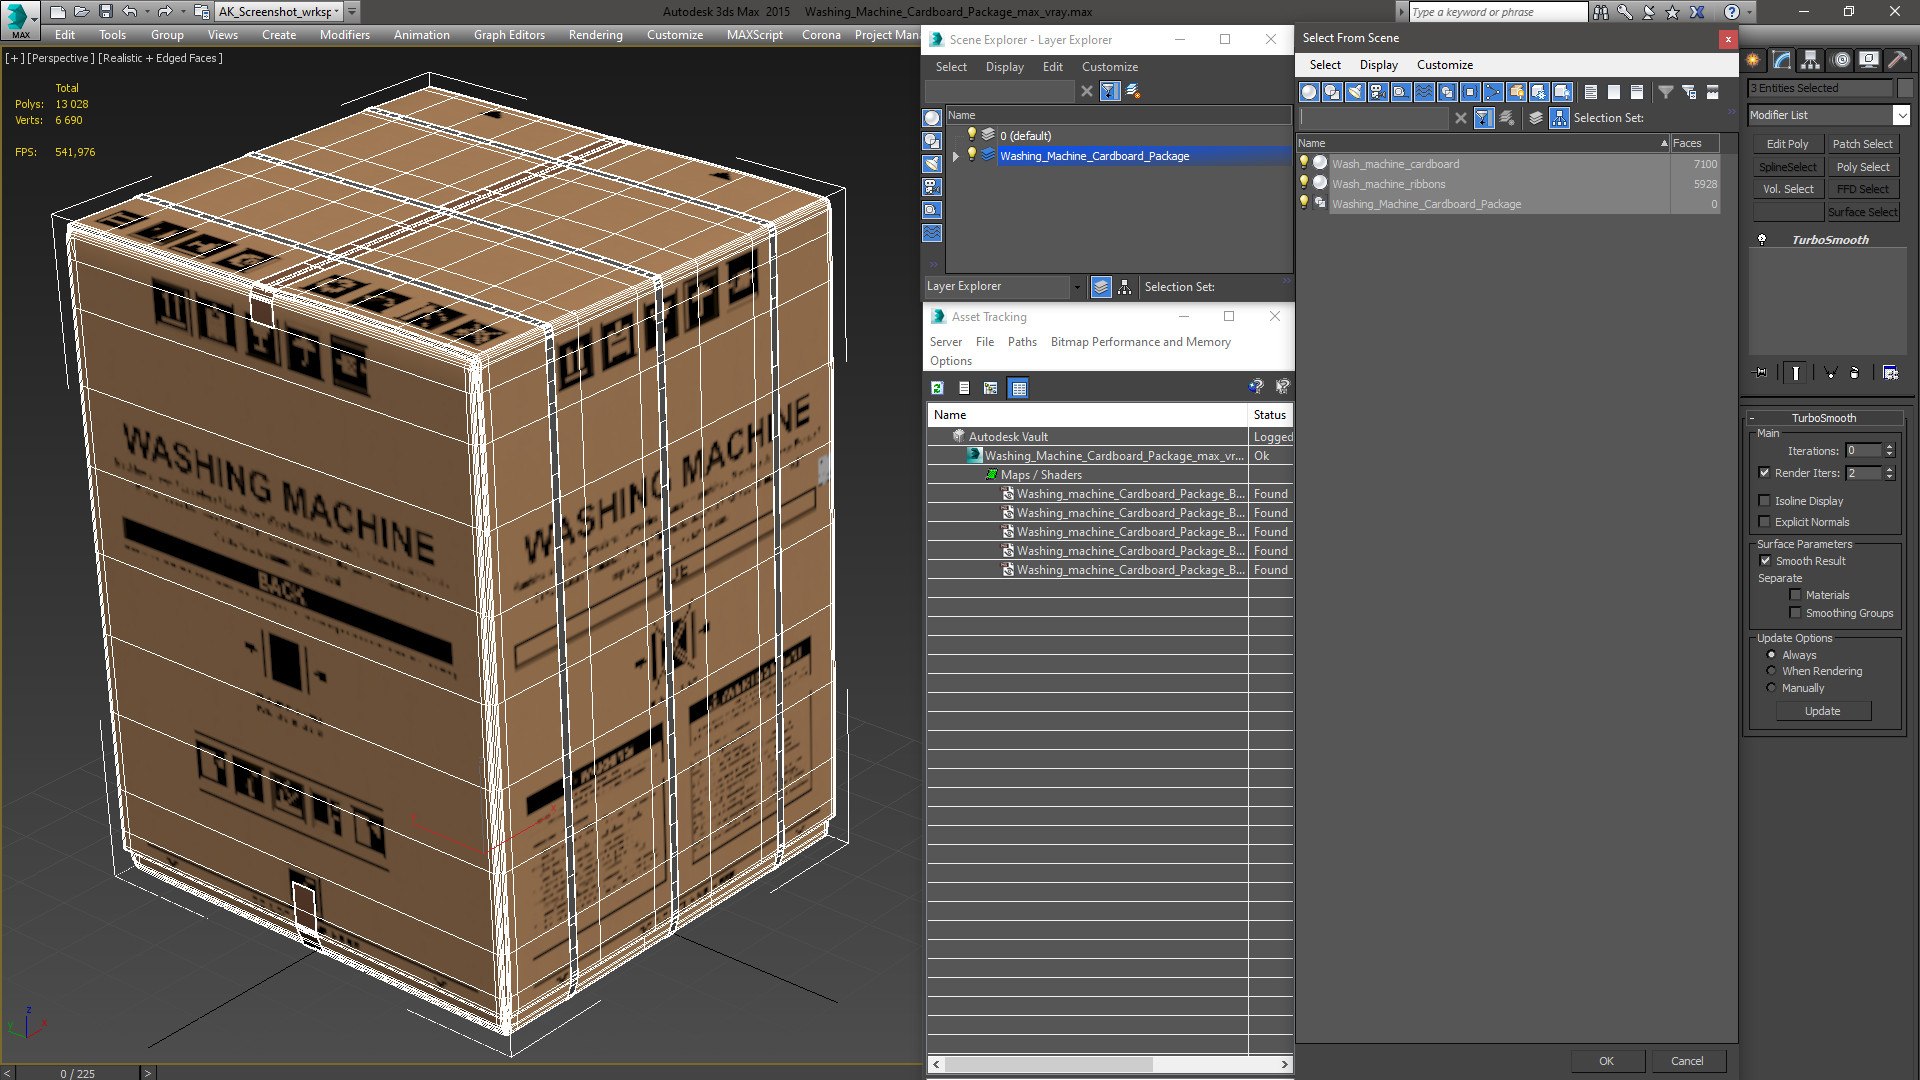1920x1080 pixels.
Task: Open the Rendering menu
Action: click(x=595, y=34)
